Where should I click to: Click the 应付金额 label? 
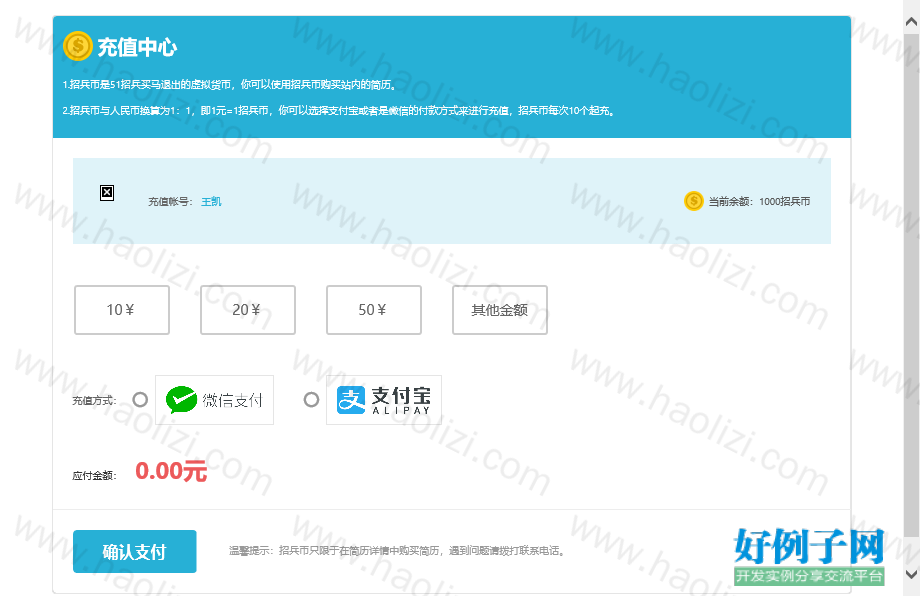94,476
